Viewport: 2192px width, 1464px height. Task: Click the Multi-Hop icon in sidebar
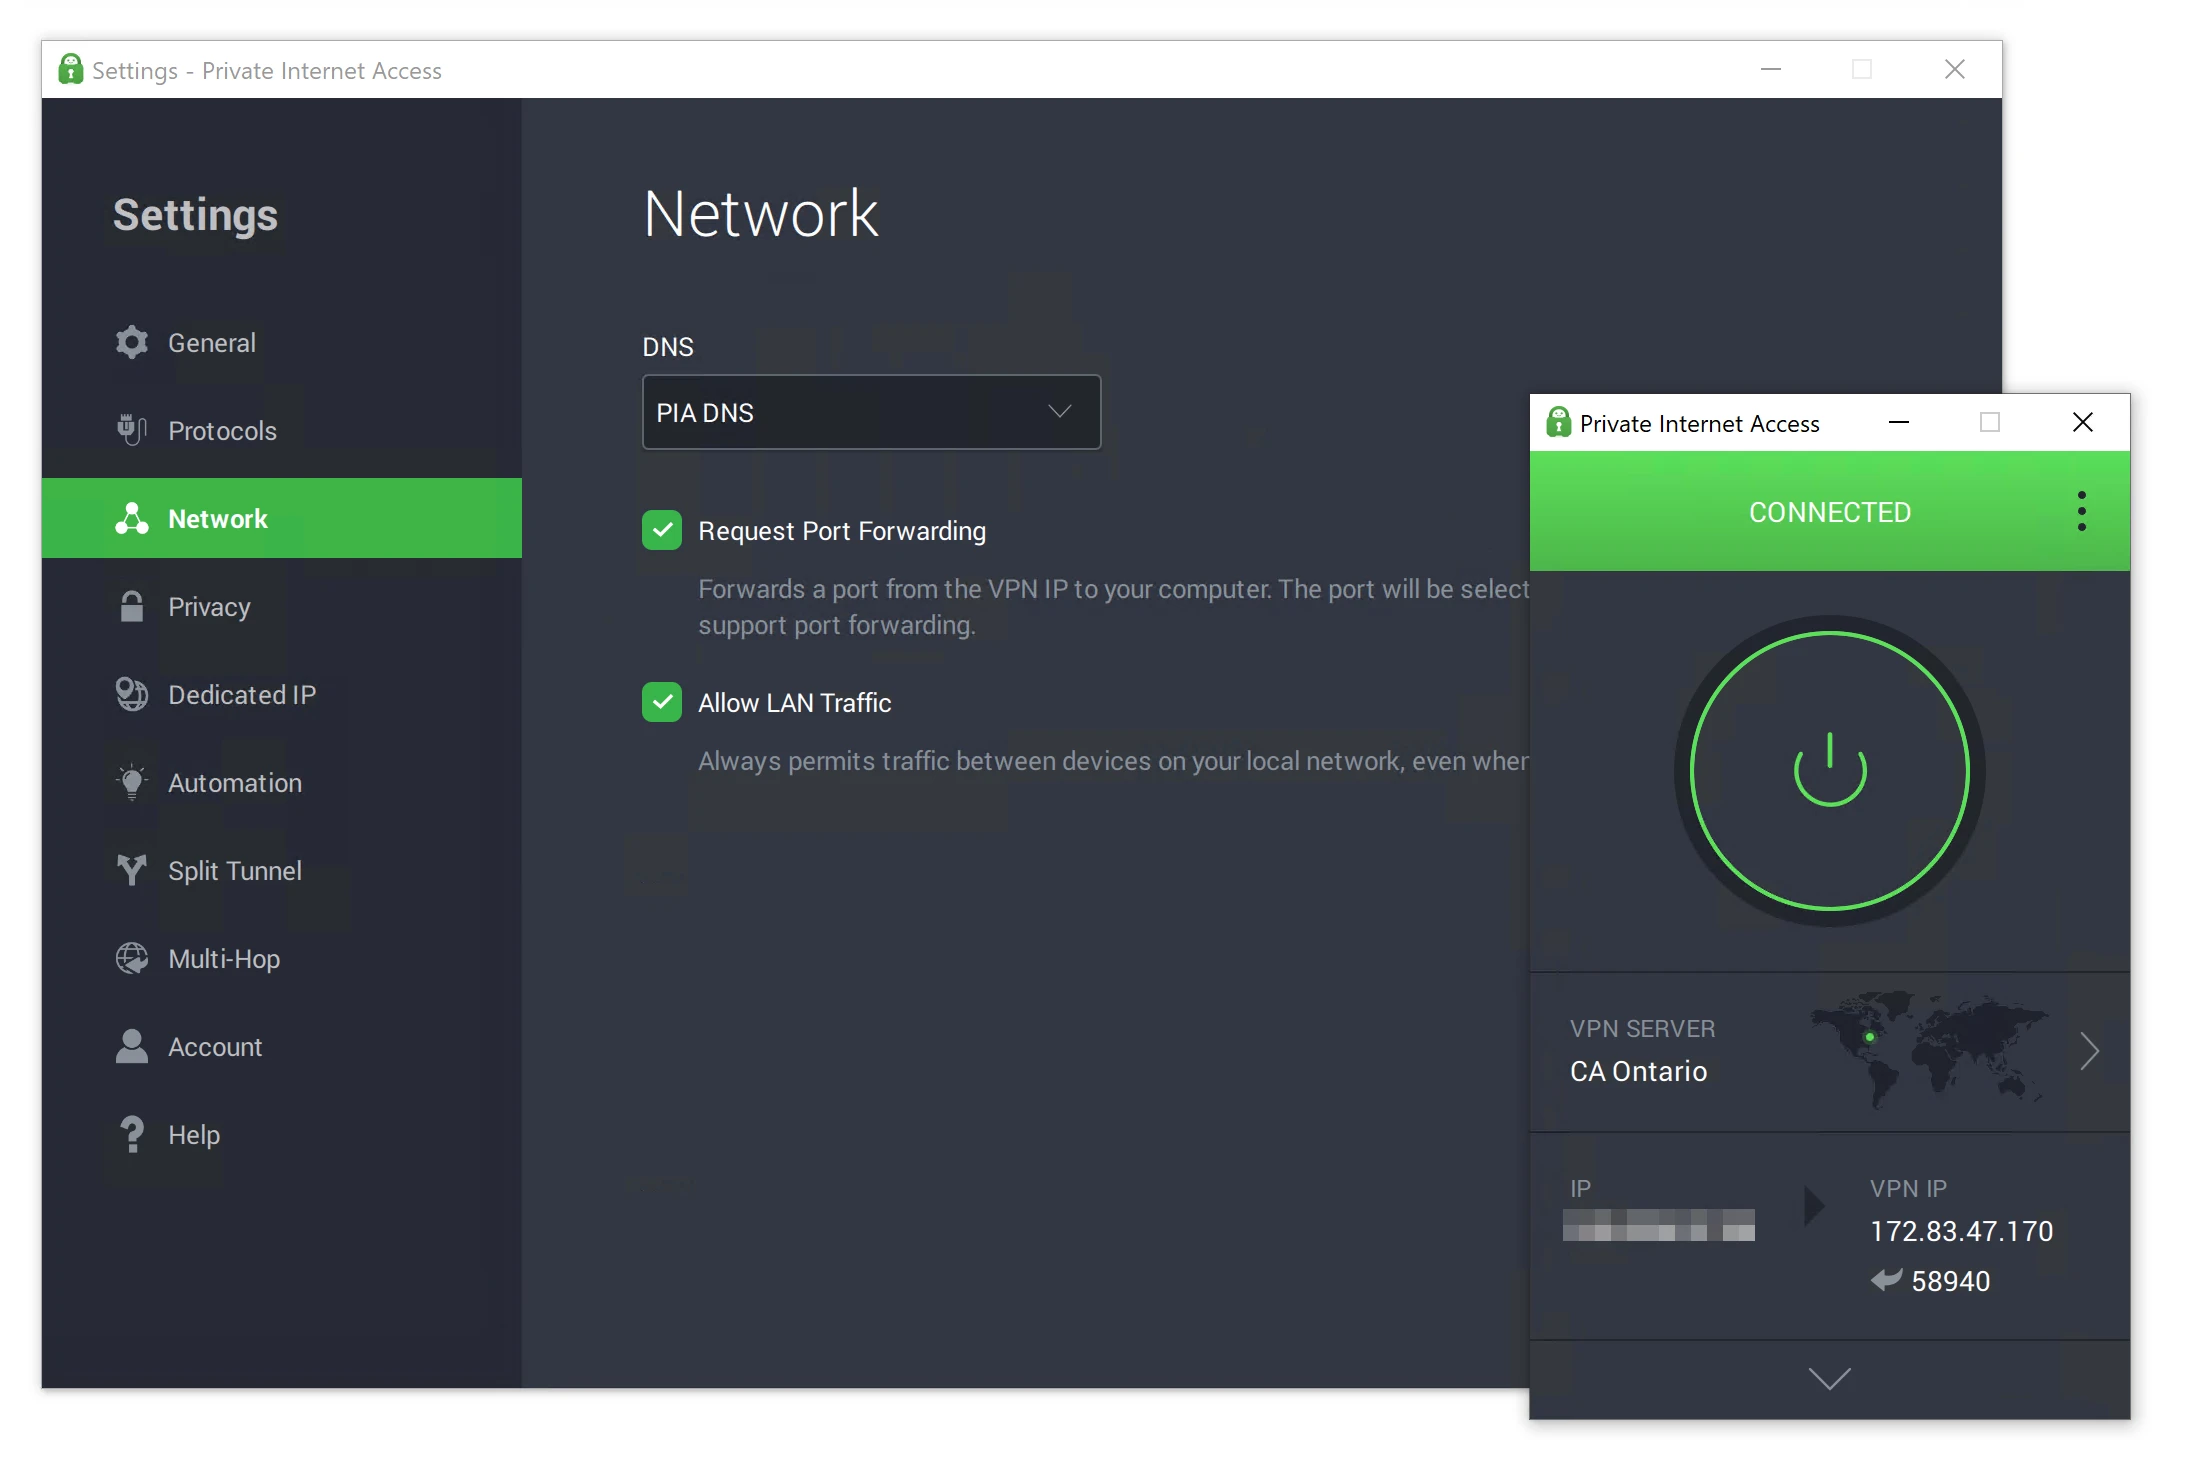[131, 957]
